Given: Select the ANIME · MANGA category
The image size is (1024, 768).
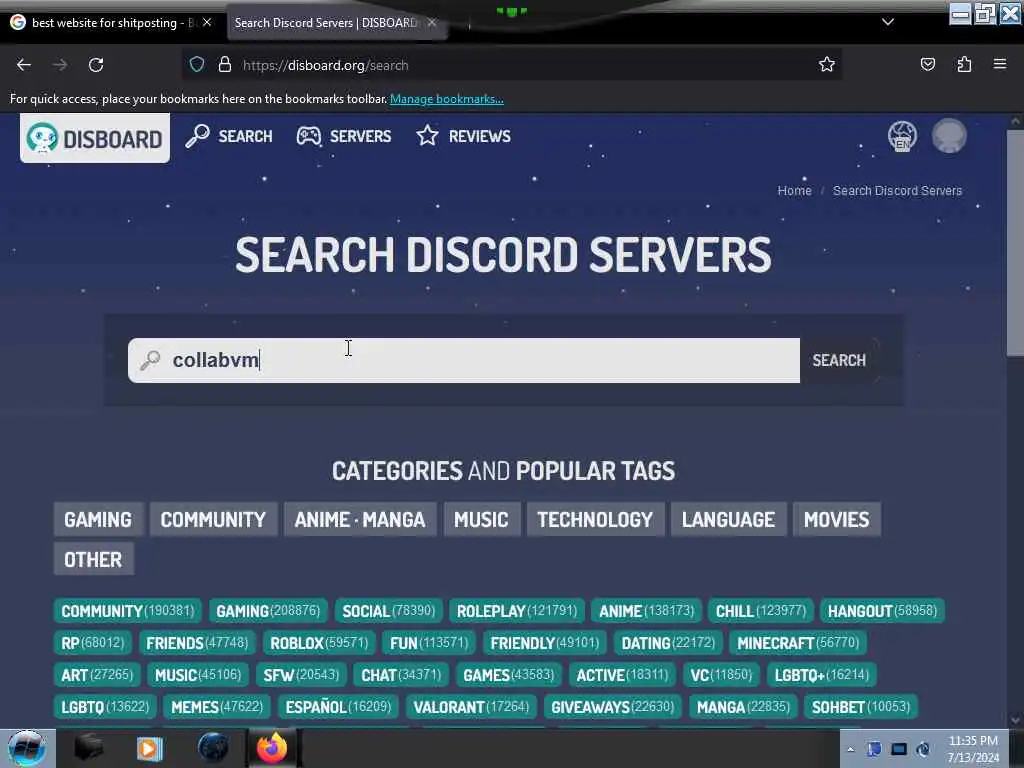Looking at the screenshot, I should click(x=360, y=519).
